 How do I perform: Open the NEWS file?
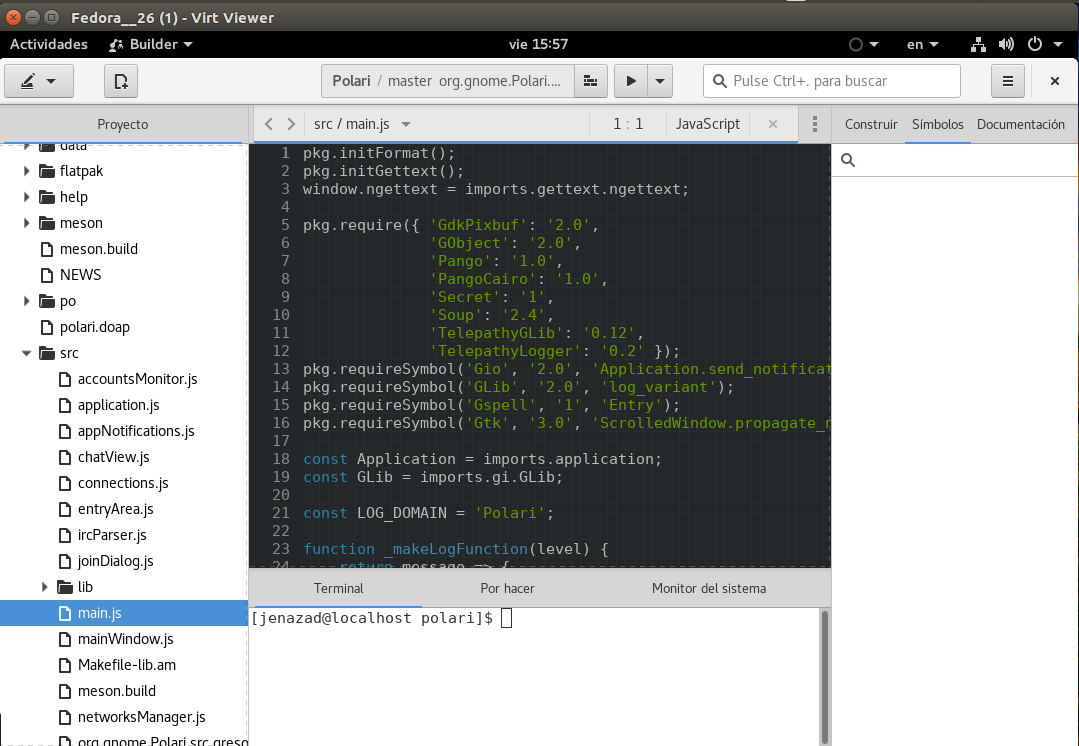80,275
